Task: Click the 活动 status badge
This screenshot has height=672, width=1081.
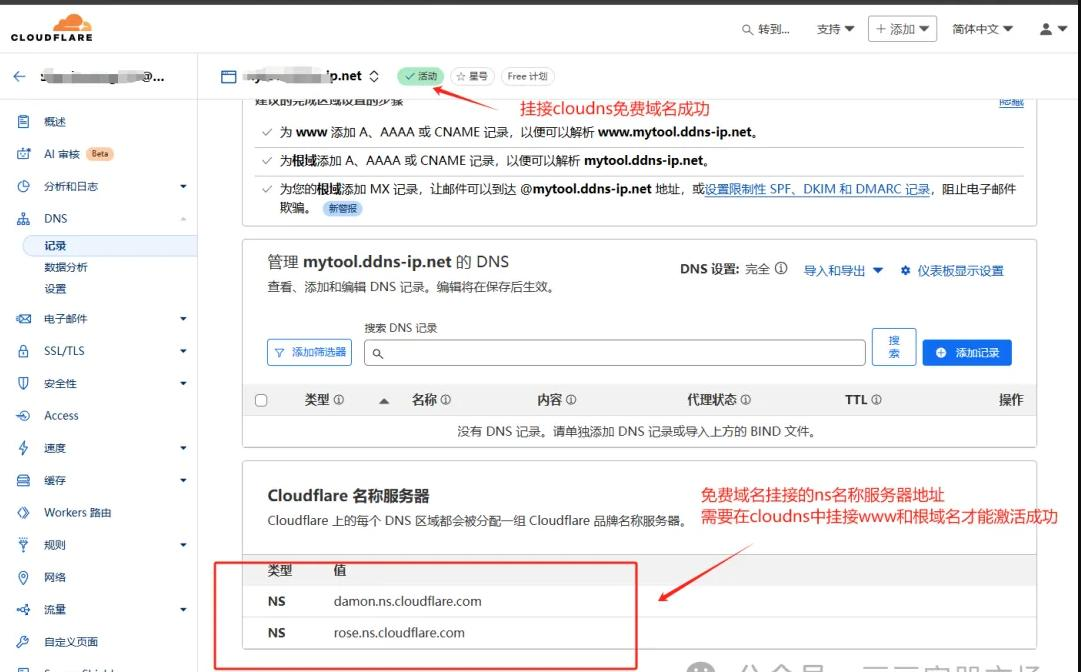Action: tap(421, 77)
